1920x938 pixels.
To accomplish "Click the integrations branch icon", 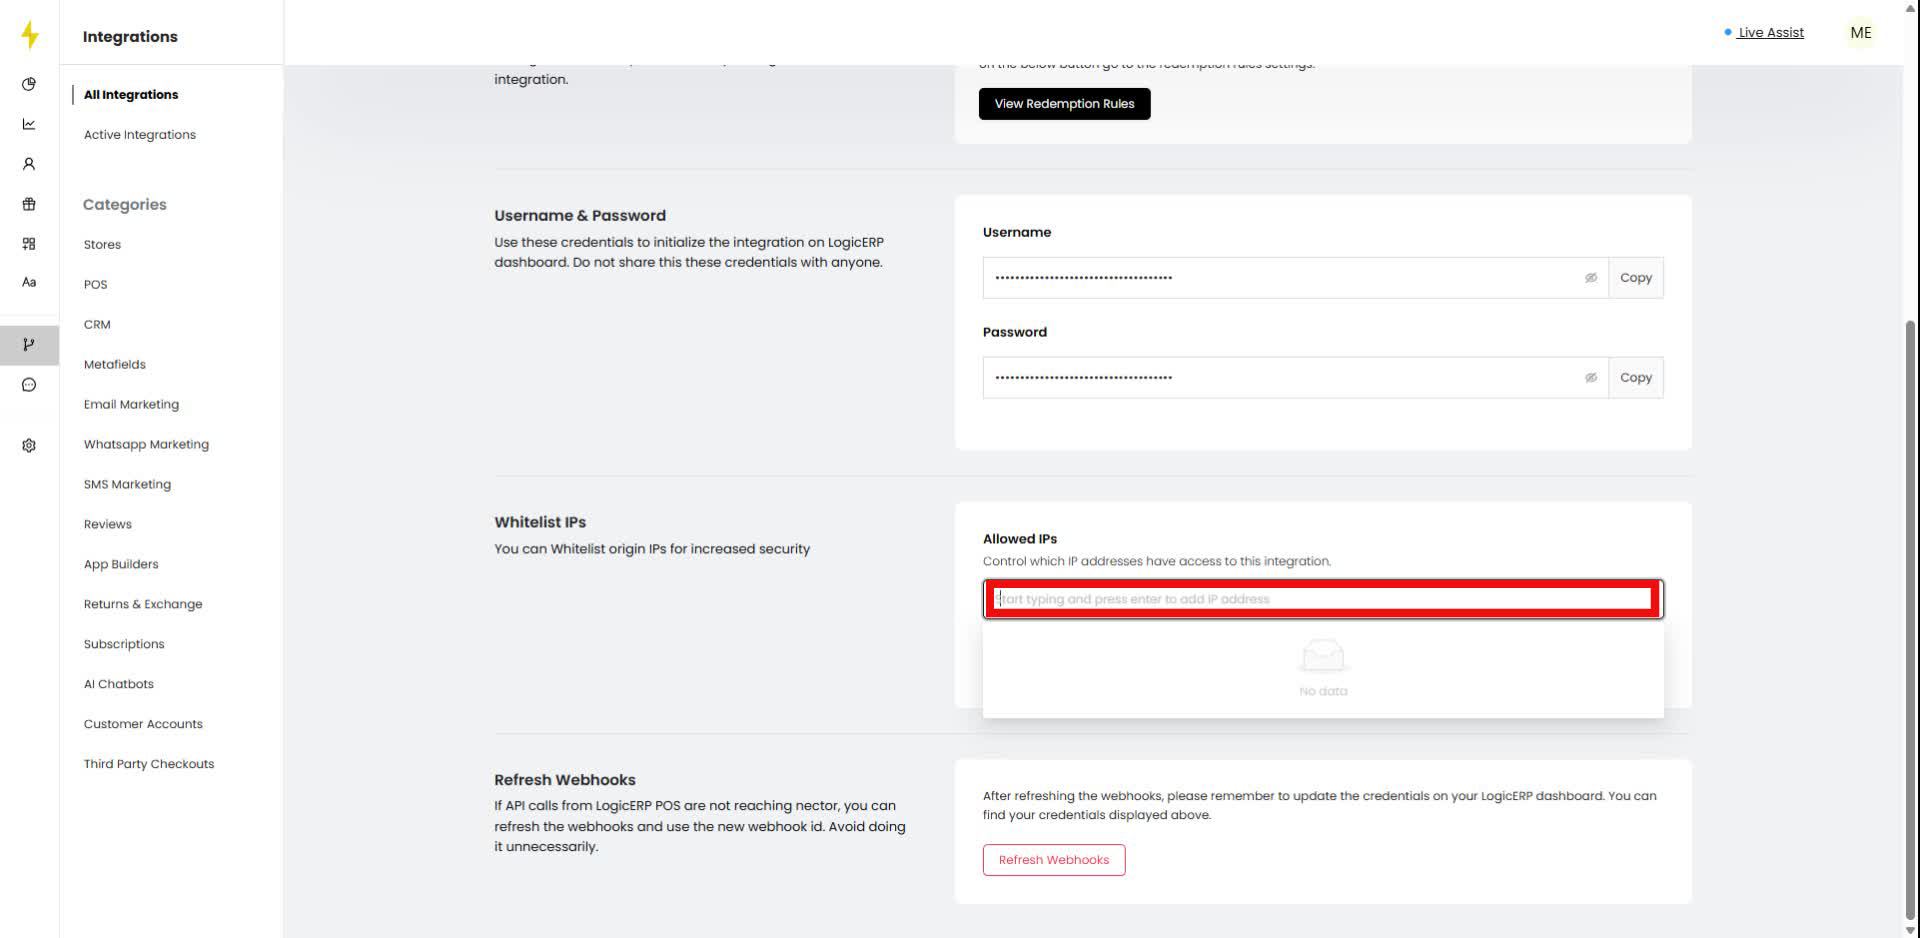I will point(29,344).
